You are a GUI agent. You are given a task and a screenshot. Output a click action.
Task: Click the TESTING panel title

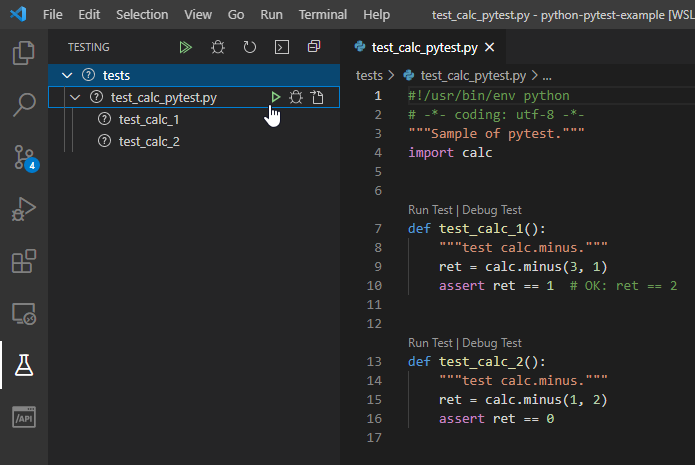coord(89,47)
